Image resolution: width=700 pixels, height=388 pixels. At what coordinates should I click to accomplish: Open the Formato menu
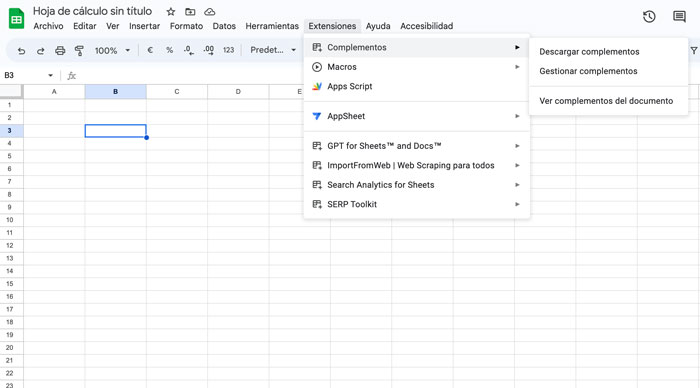click(x=186, y=26)
